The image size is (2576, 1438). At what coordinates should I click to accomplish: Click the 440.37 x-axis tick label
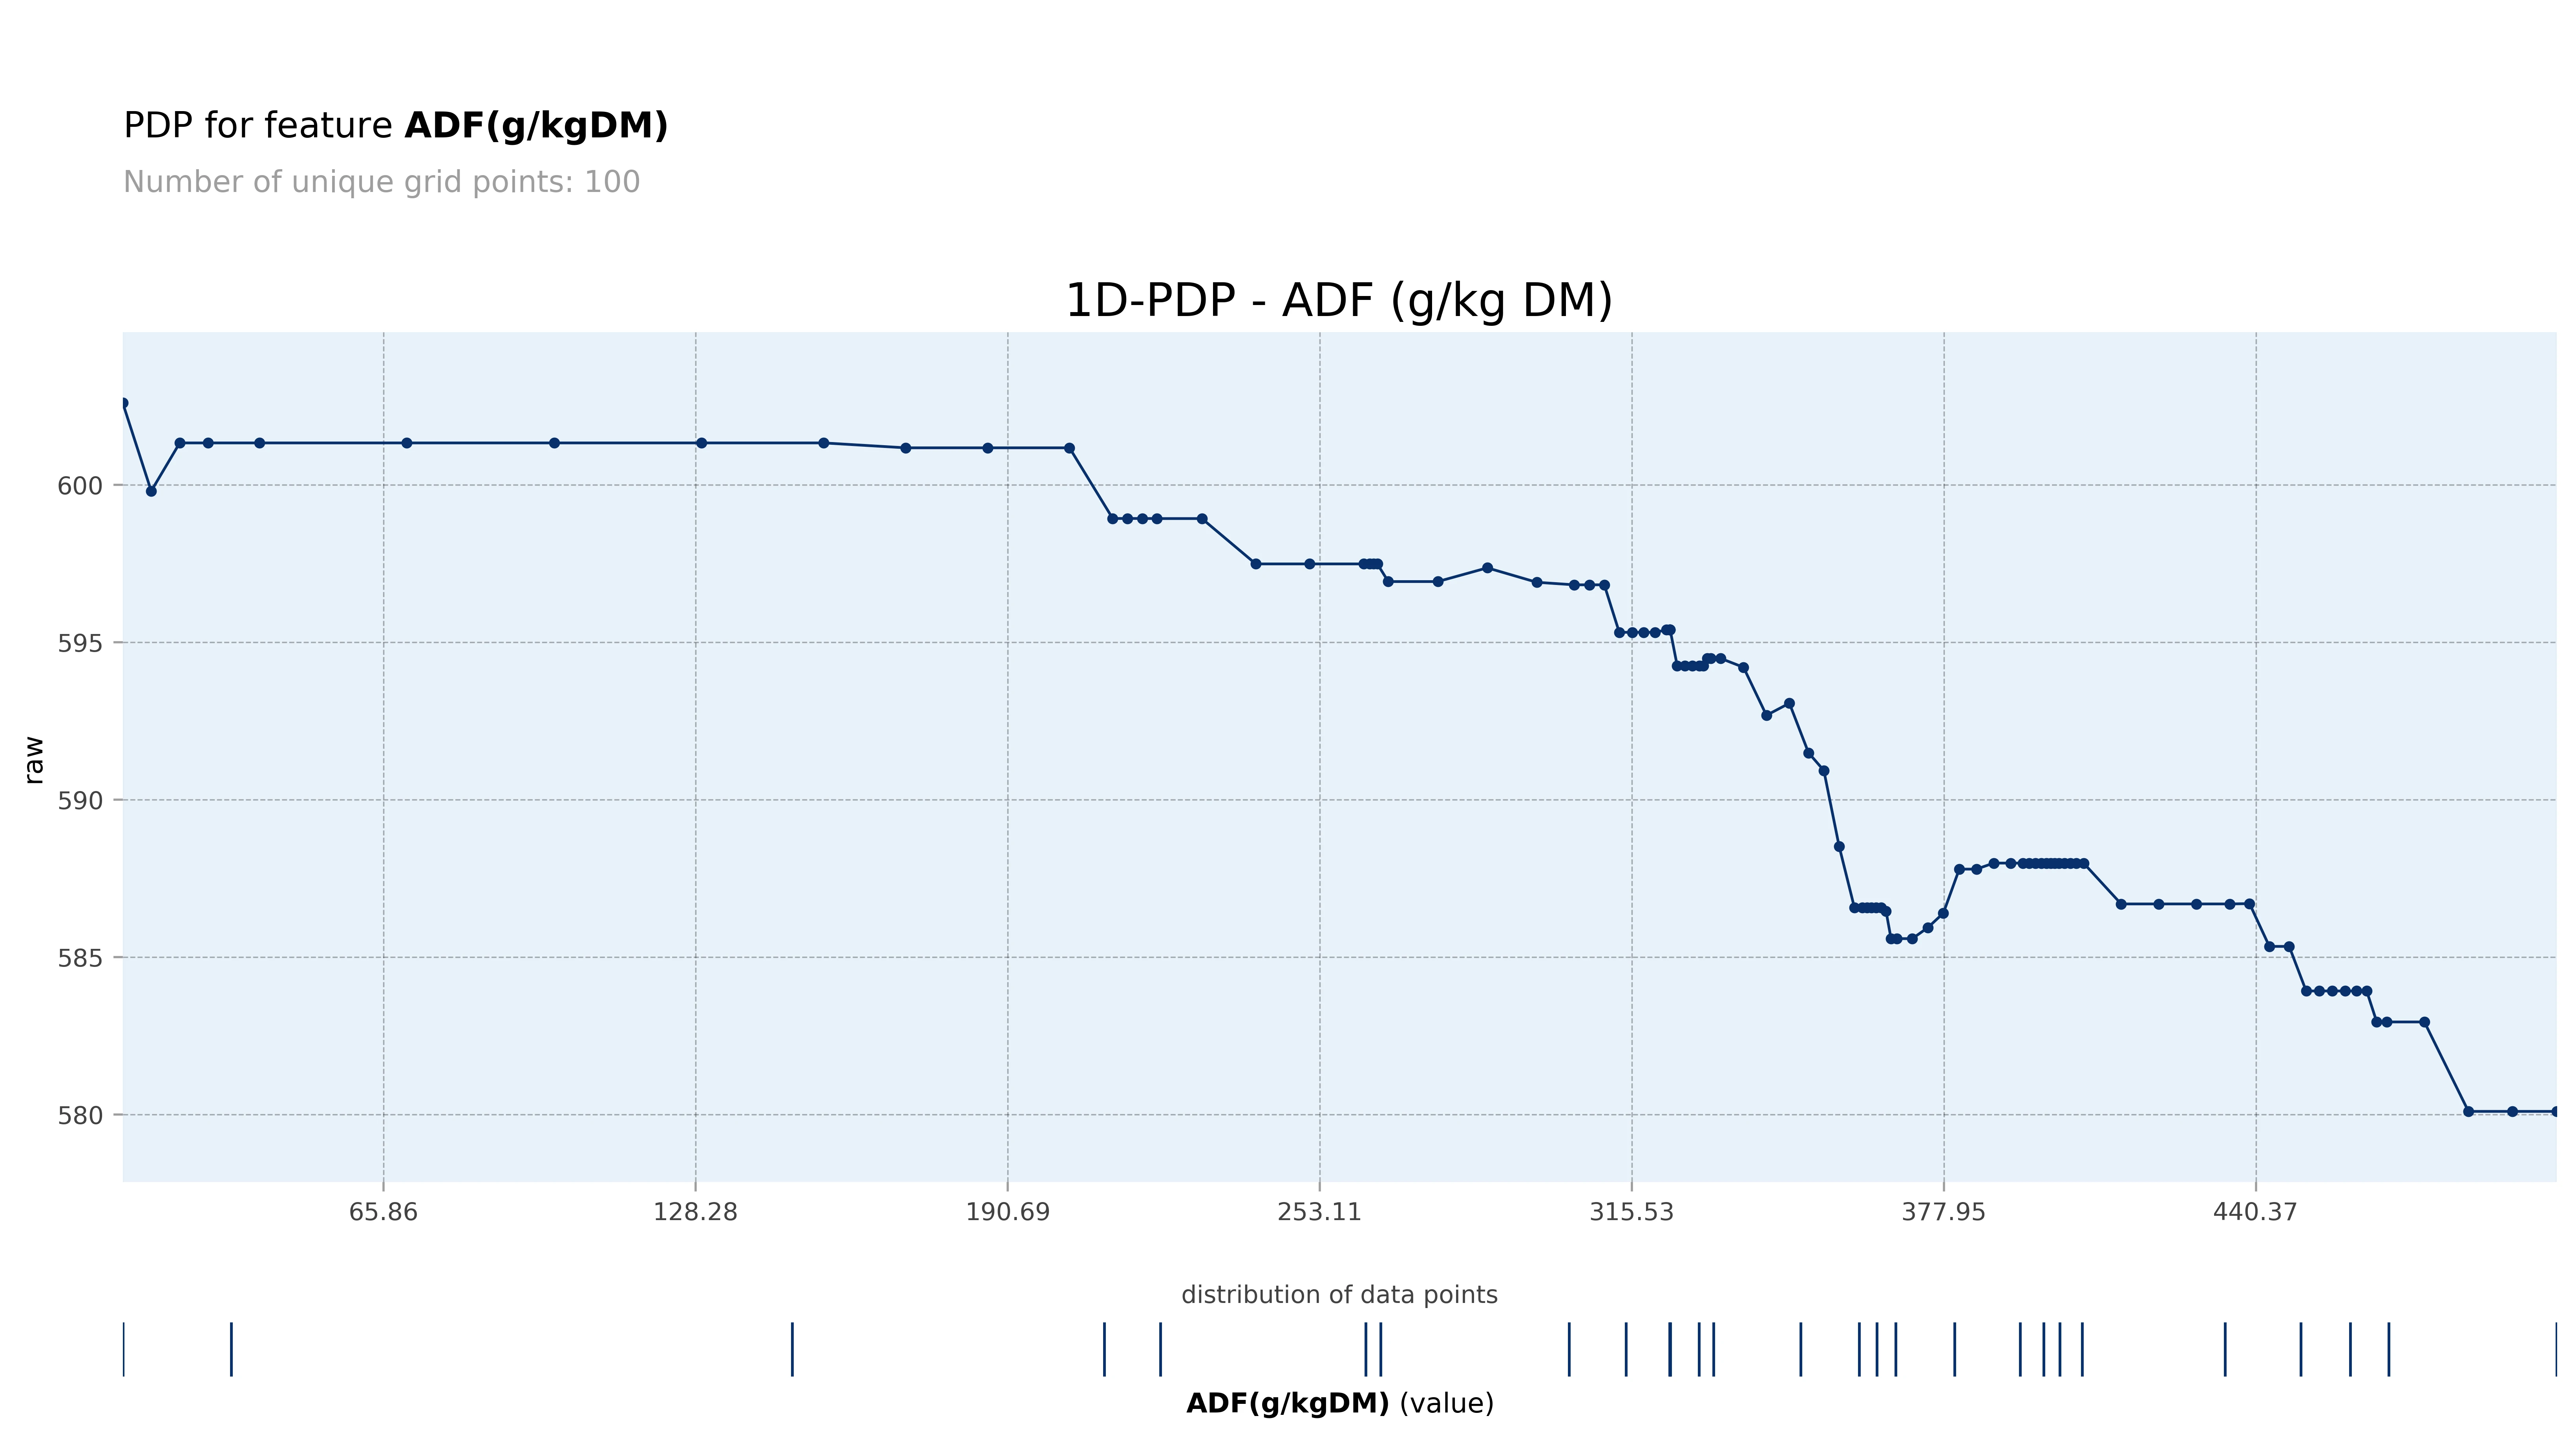point(2255,1212)
